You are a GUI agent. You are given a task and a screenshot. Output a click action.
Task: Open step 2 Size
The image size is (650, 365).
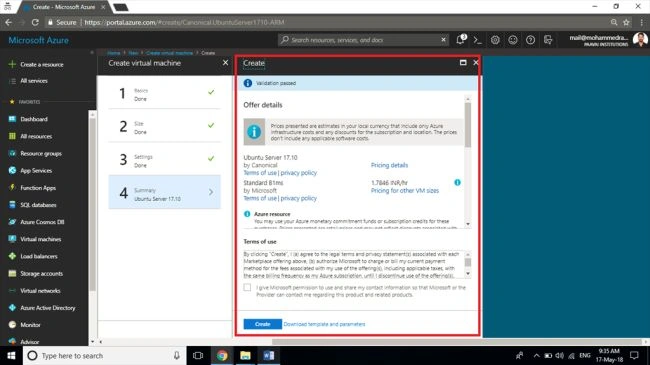point(165,126)
